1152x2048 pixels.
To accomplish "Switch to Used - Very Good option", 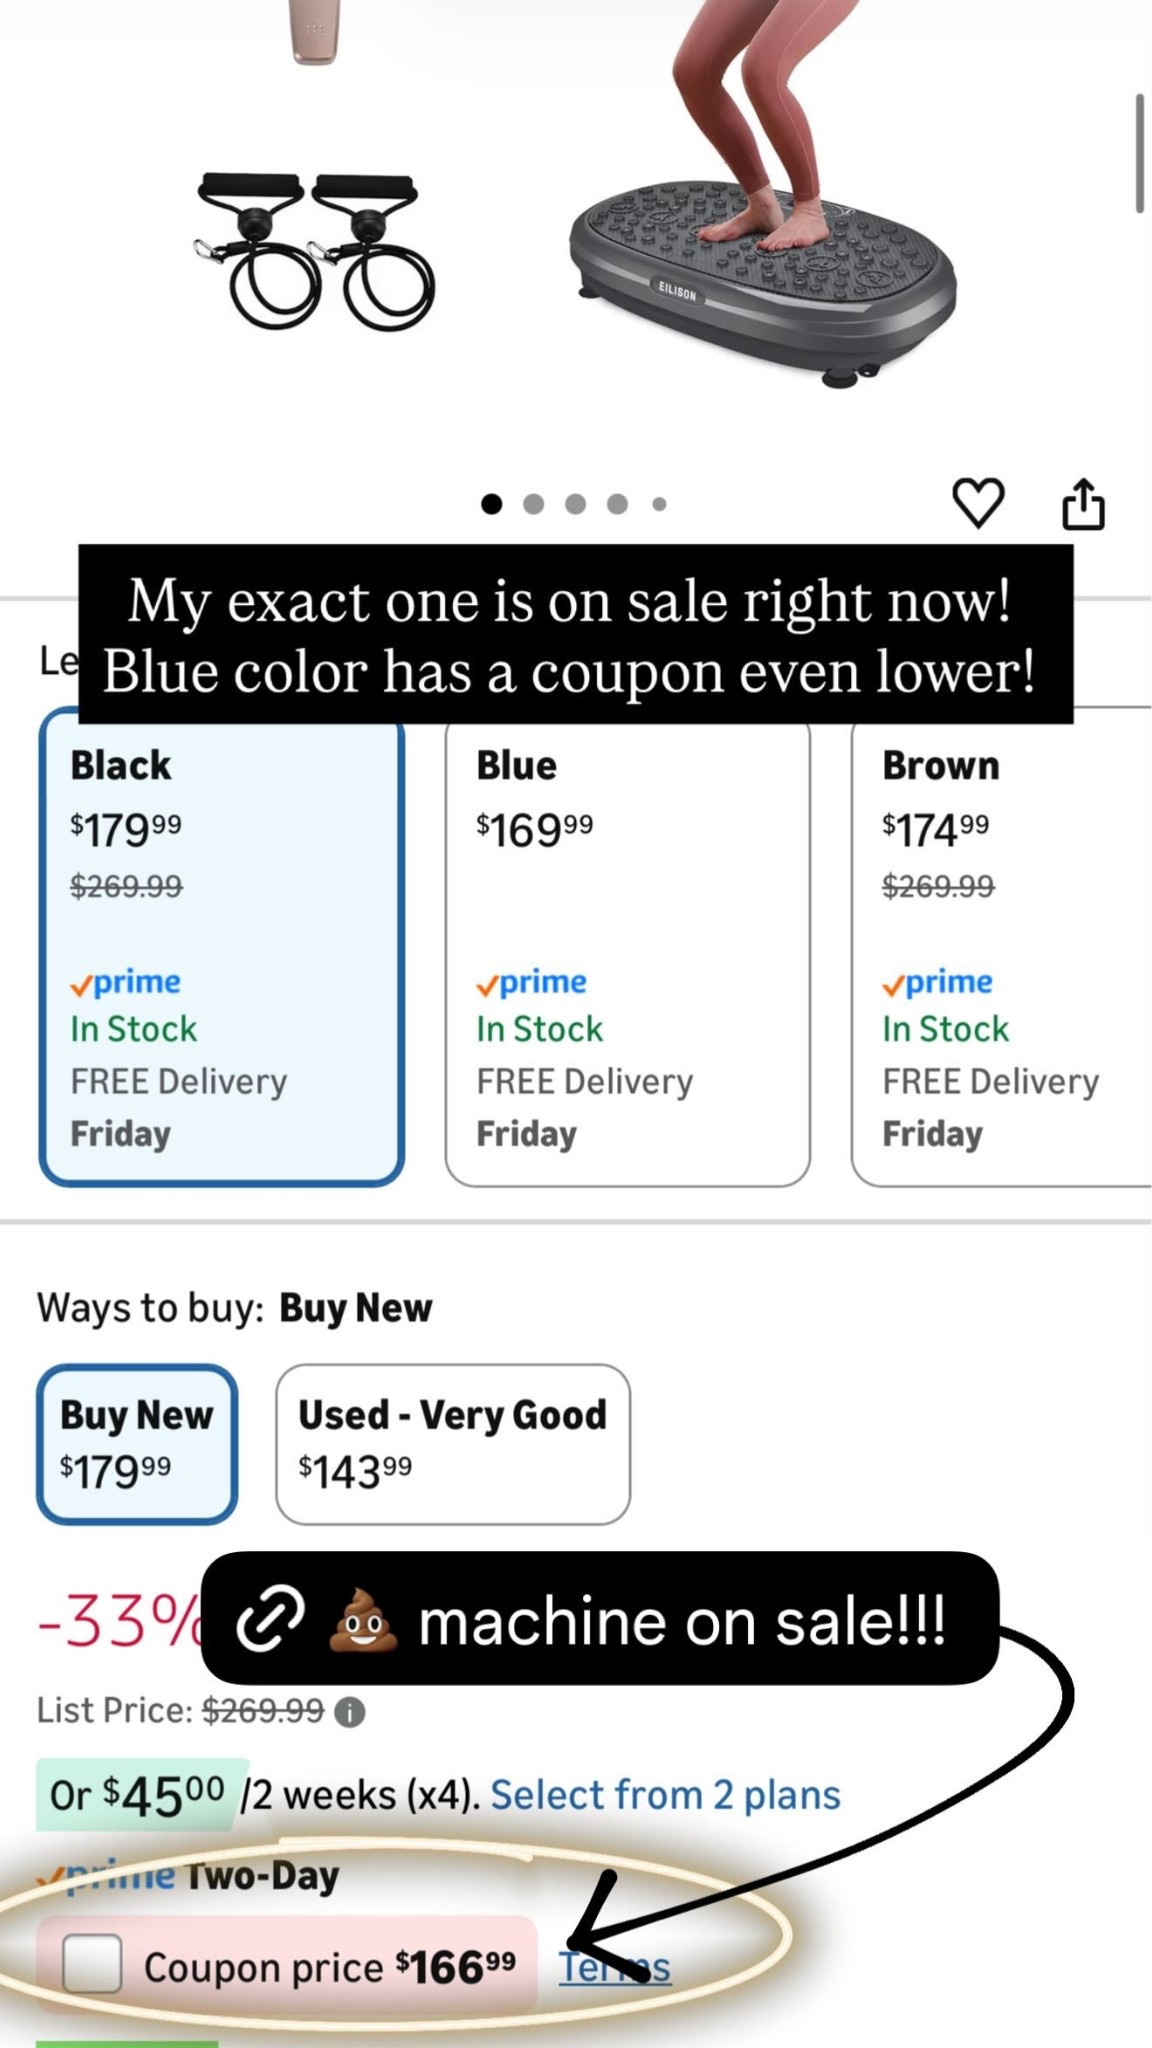I will [x=453, y=1444].
